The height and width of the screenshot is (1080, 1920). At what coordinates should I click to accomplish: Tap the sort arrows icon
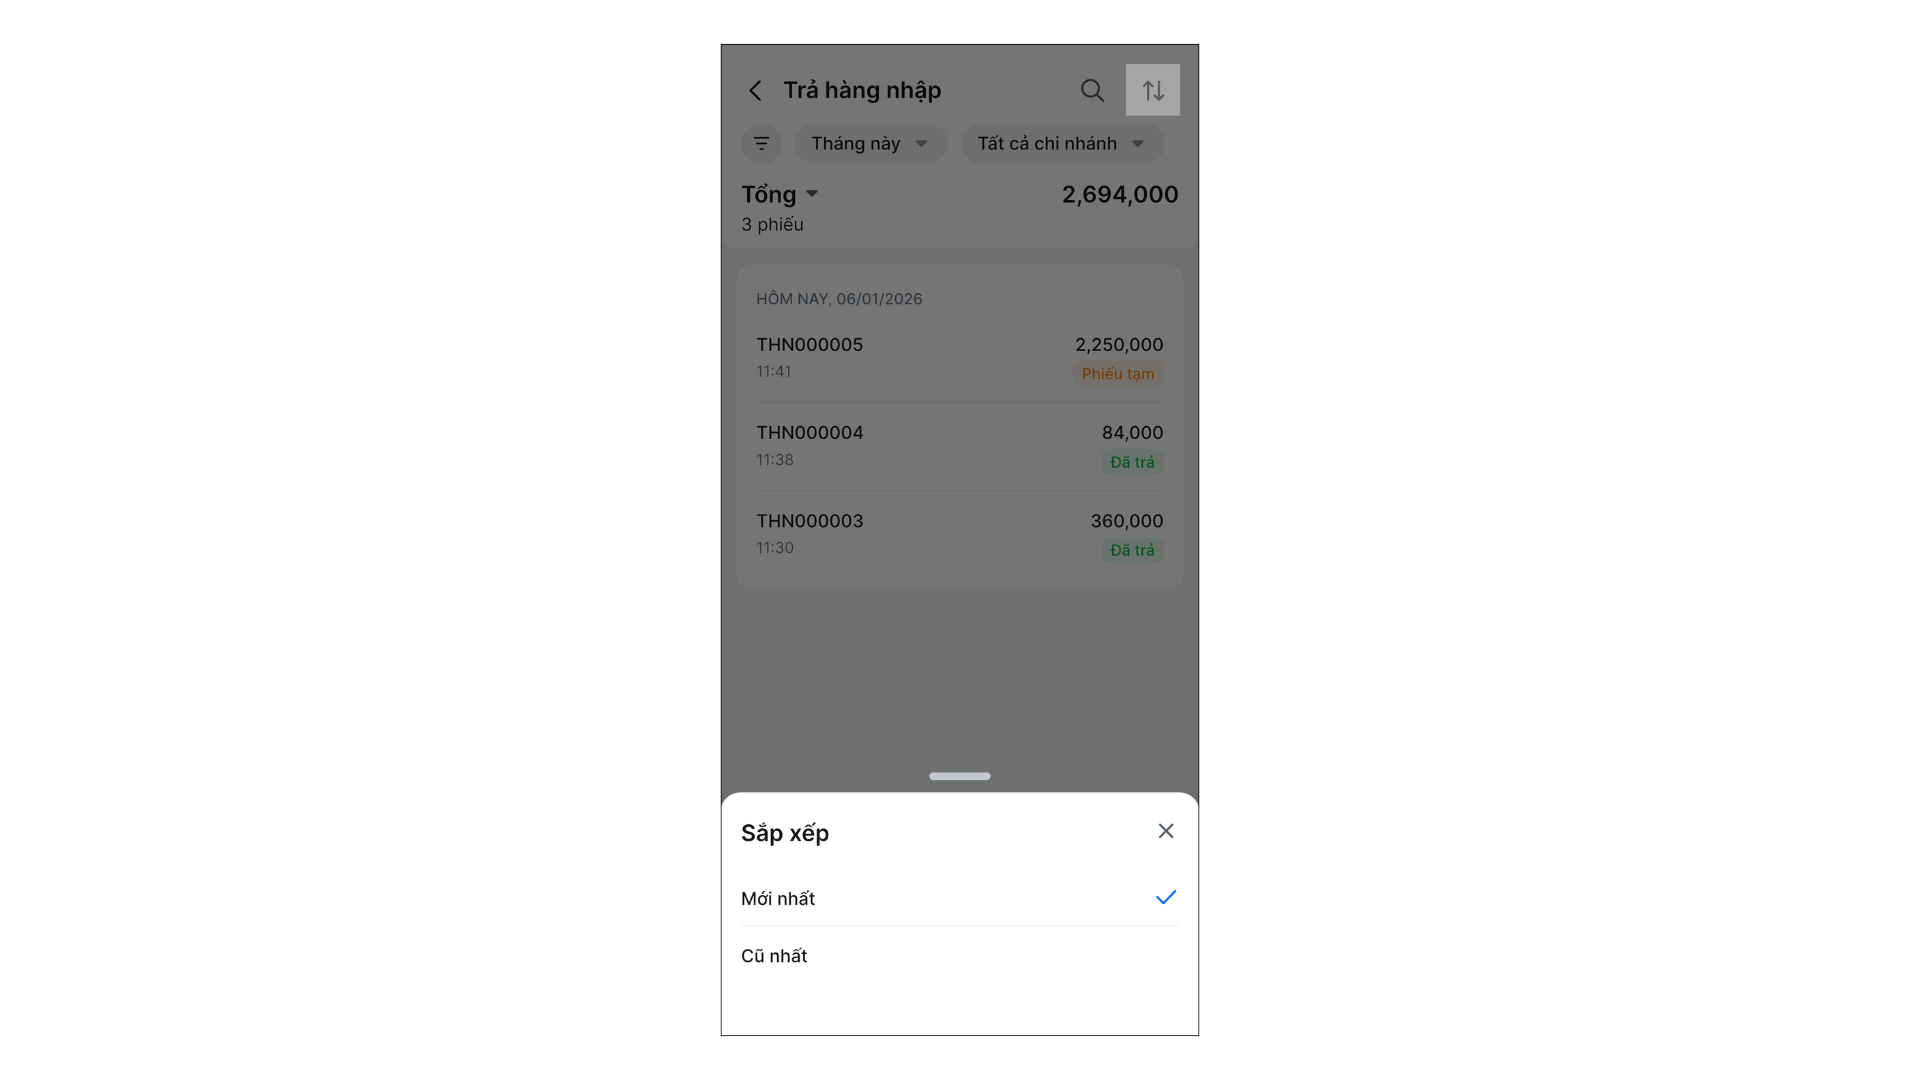1153,91
